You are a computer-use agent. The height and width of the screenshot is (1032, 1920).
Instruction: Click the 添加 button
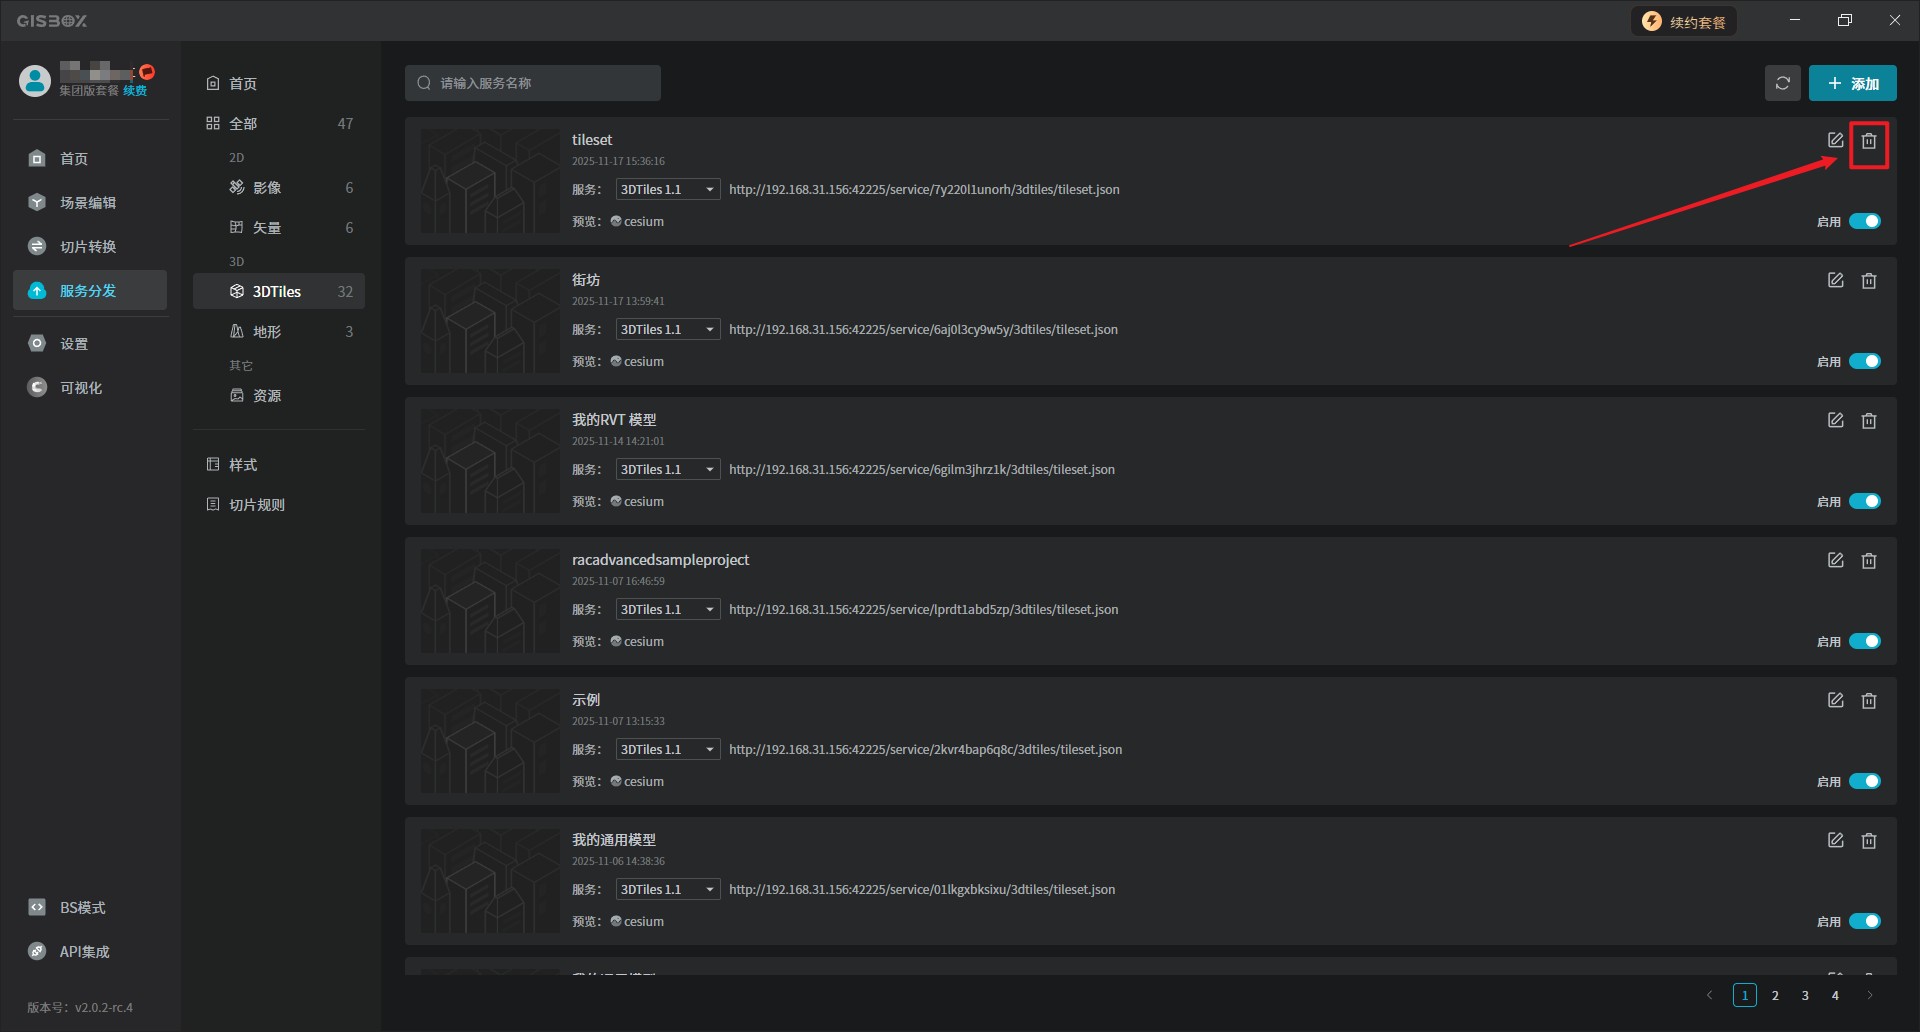1852,83
